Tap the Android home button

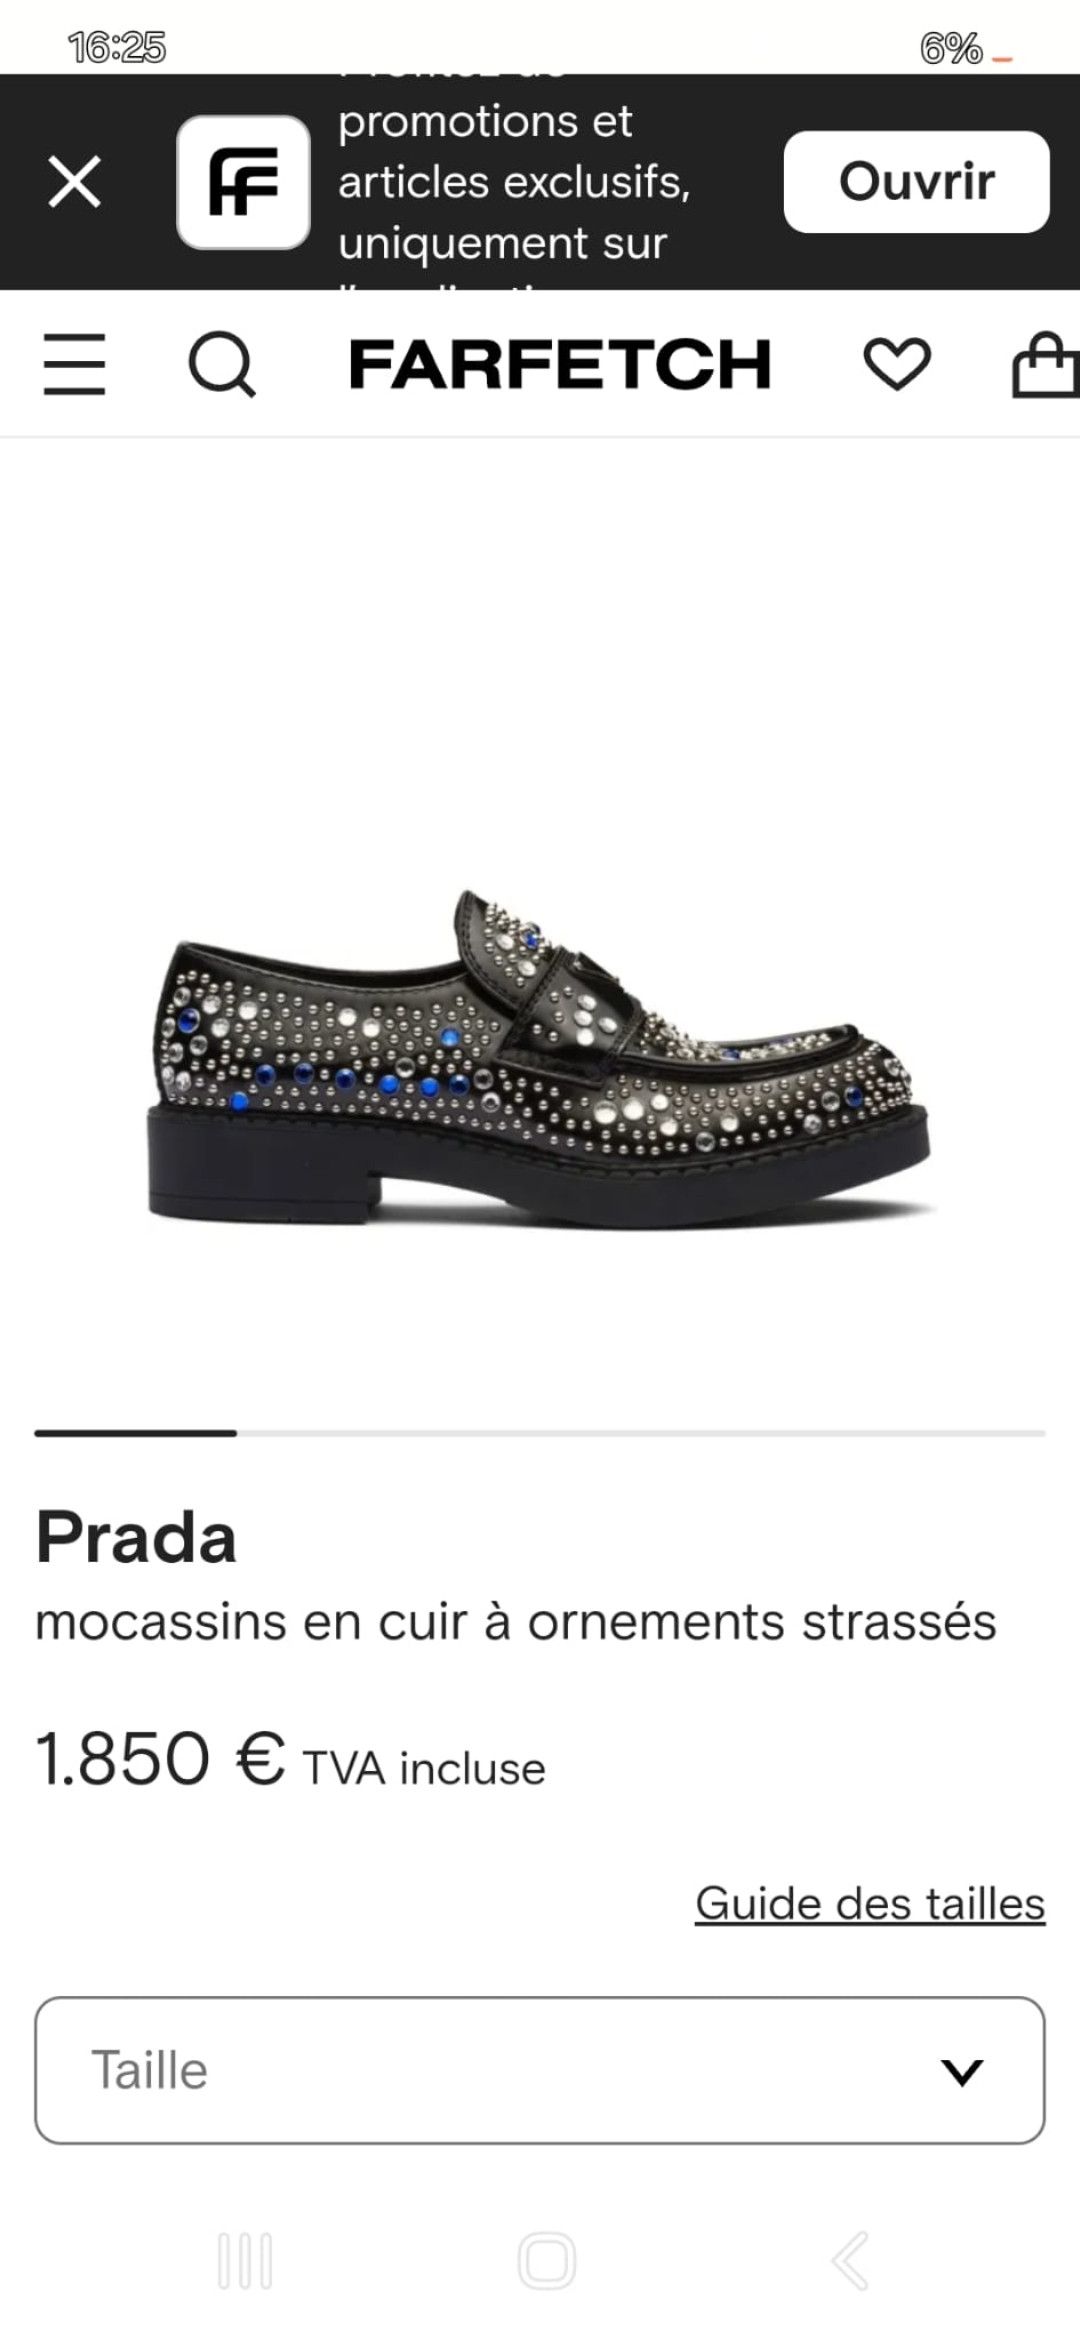pos(547,2261)
